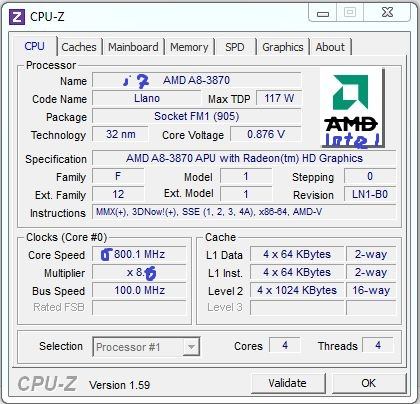The height and width of the screenshot is (404, 420).
Task: Click the L1 Data 2-way associativity value
Action: (x=371, y=254)
